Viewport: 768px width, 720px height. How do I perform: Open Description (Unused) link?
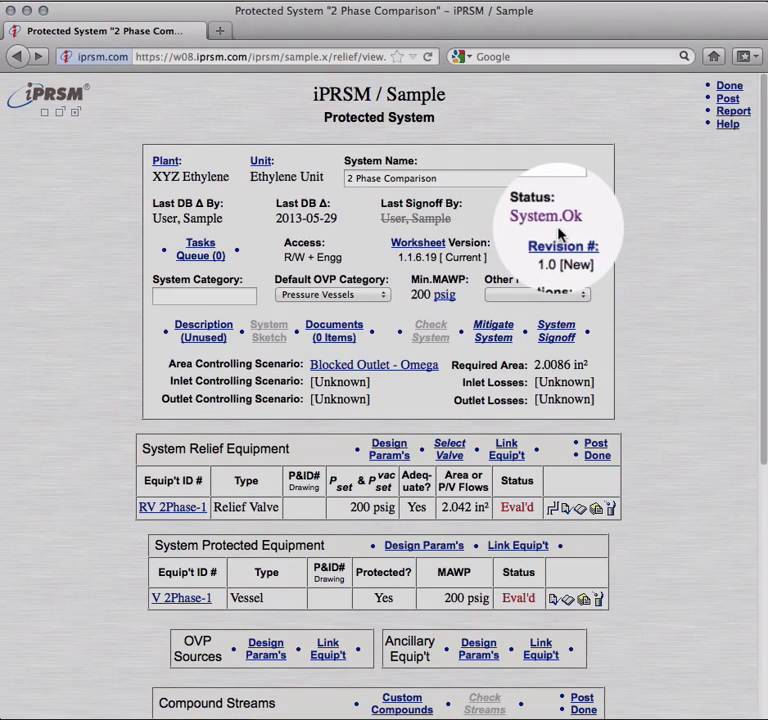[x=203, y=331]
